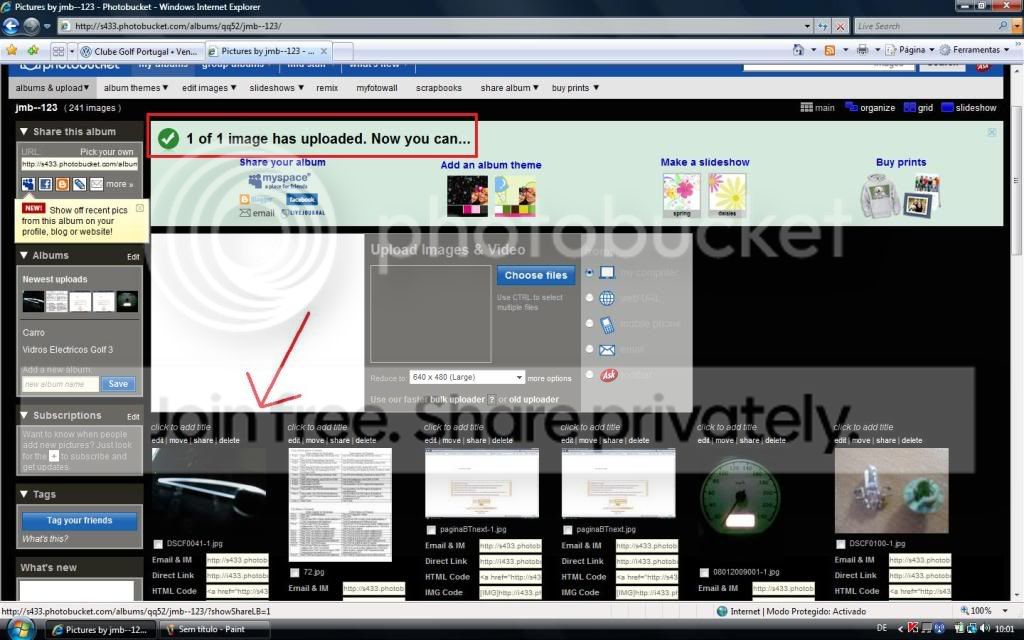Open organize view icon

pos(851,108)
